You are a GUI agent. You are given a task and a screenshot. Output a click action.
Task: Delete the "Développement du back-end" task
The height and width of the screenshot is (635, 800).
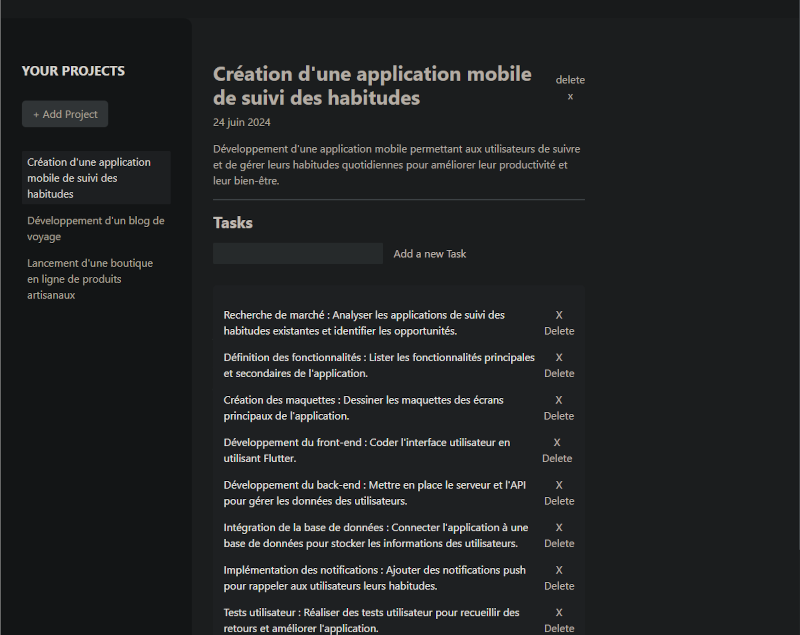pos(559,493)
